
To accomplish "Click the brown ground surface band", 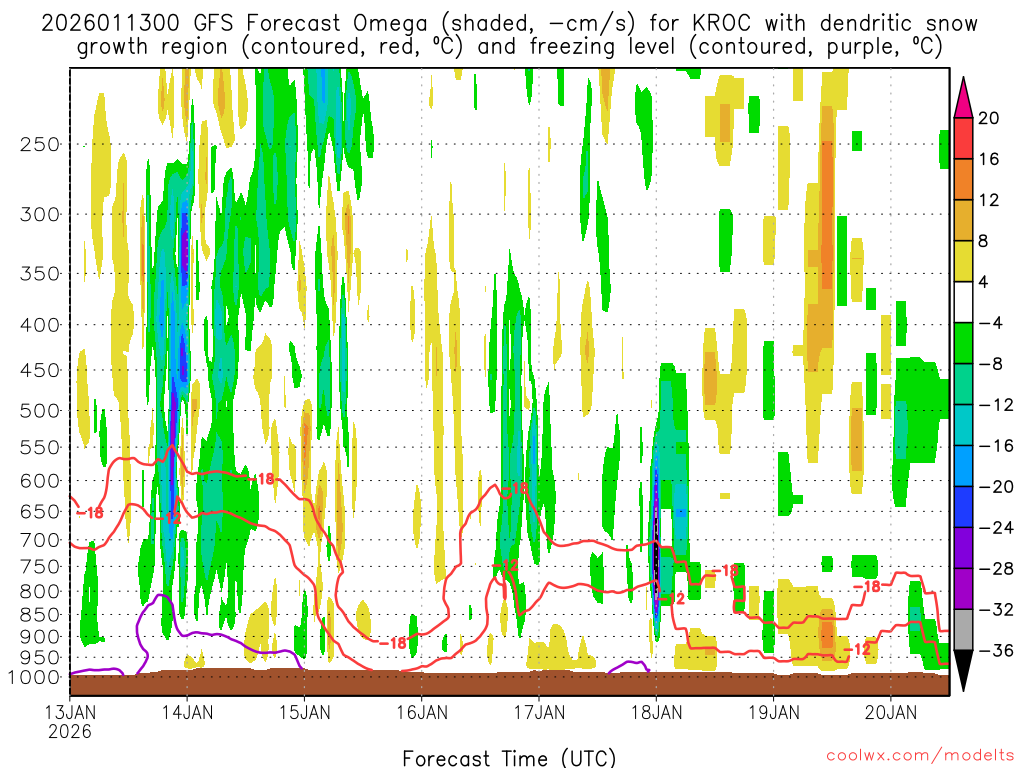I will pos(509,683).
